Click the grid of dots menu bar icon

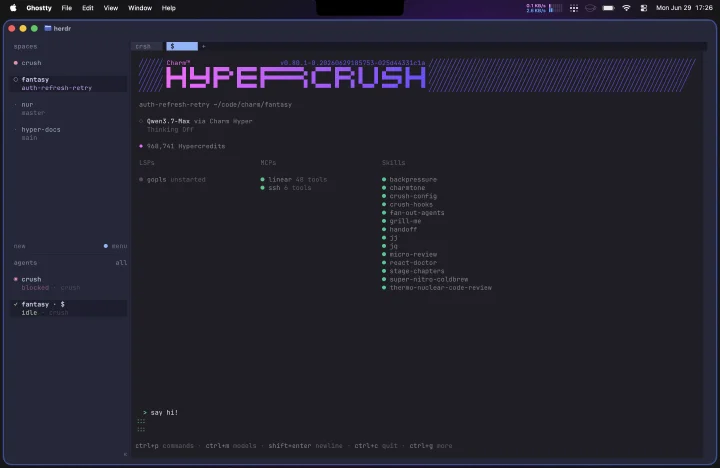(574, 8)
